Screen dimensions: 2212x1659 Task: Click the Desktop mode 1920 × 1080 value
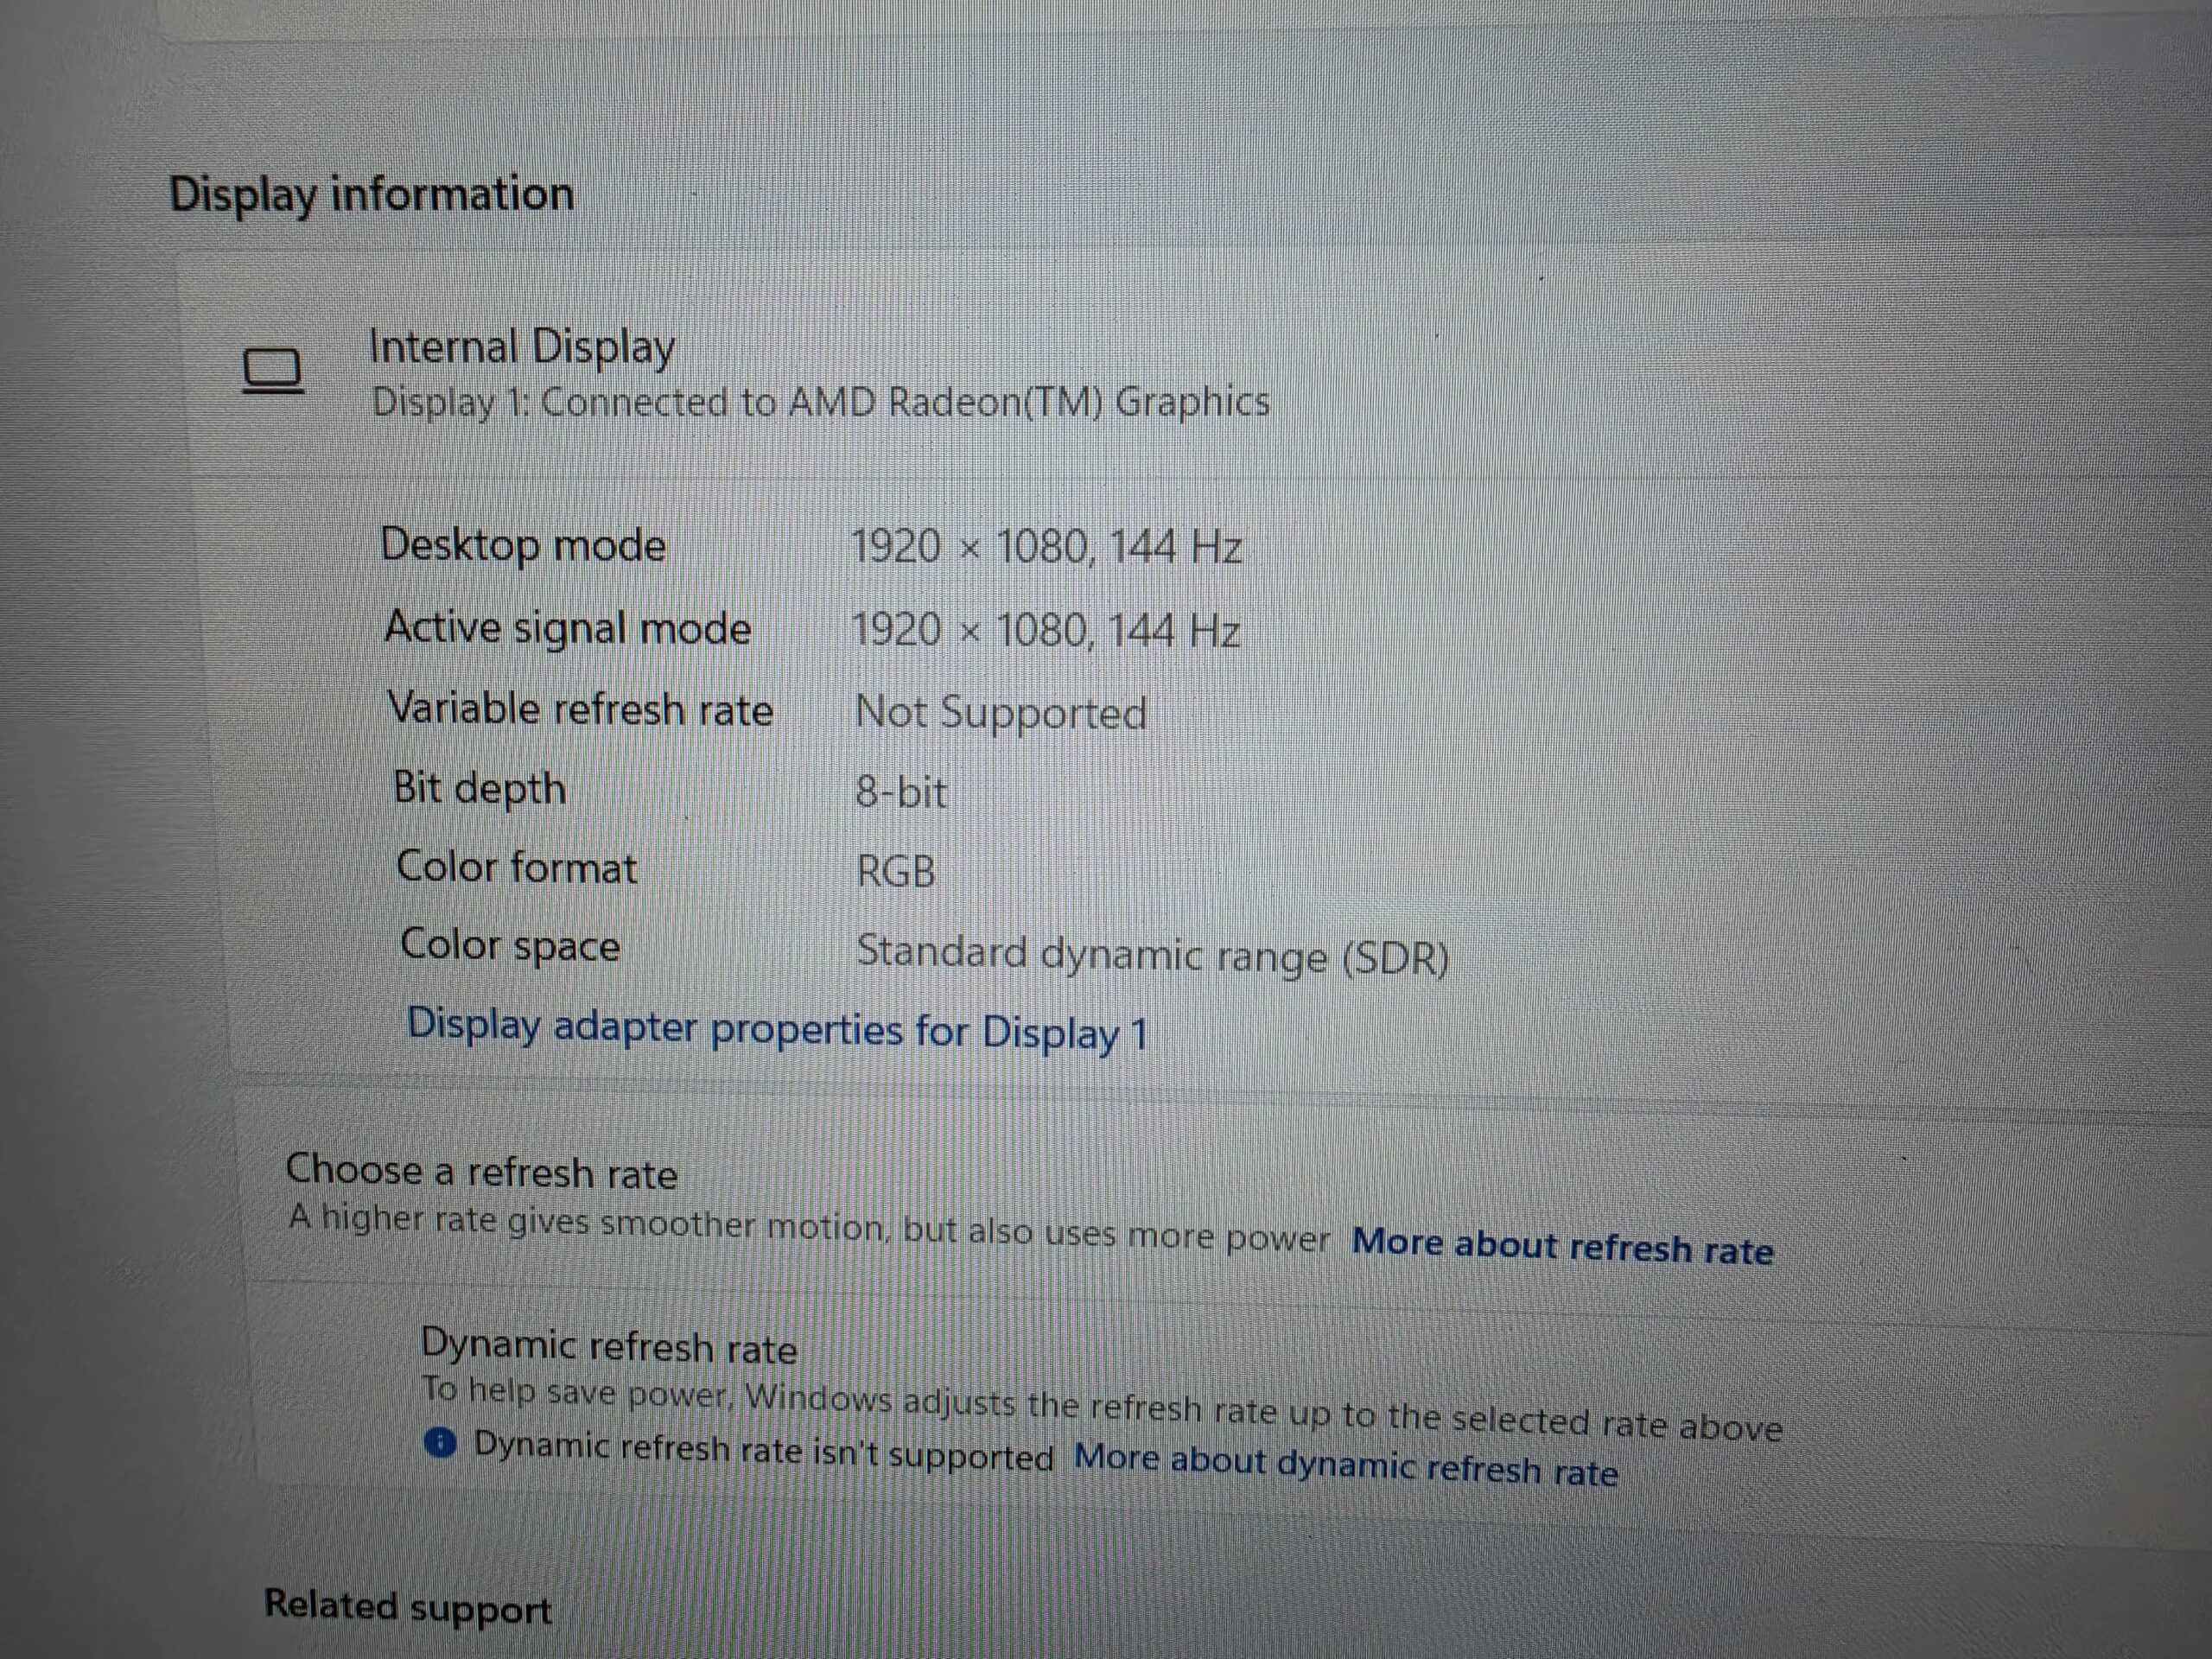1046,547
